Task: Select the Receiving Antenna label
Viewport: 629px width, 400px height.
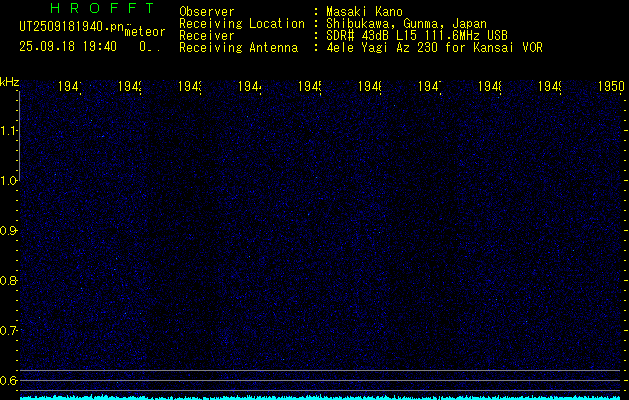Action: coord(238,47)
